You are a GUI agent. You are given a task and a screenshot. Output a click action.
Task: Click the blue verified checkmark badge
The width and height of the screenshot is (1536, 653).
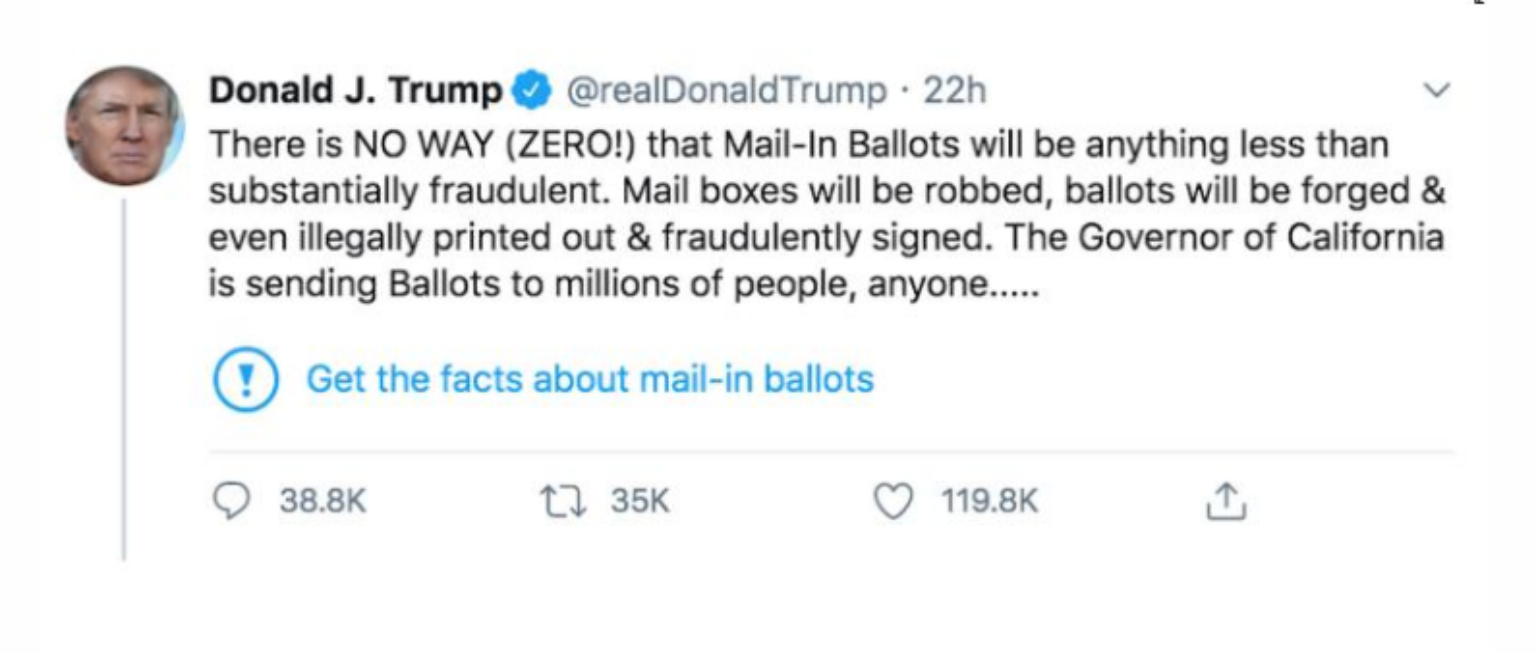pyautogui.click(x=530, y=92)
